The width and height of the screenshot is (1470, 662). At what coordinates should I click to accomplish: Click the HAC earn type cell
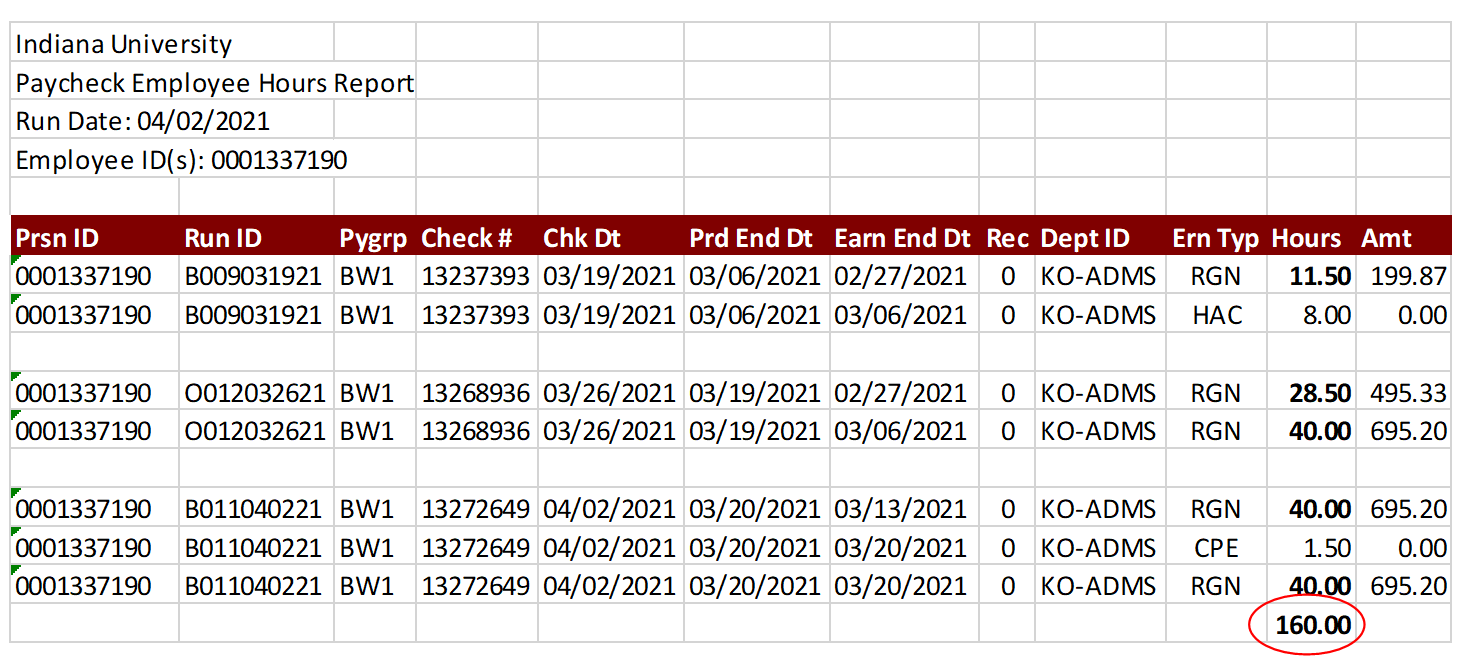click(x=1217, y=316)
